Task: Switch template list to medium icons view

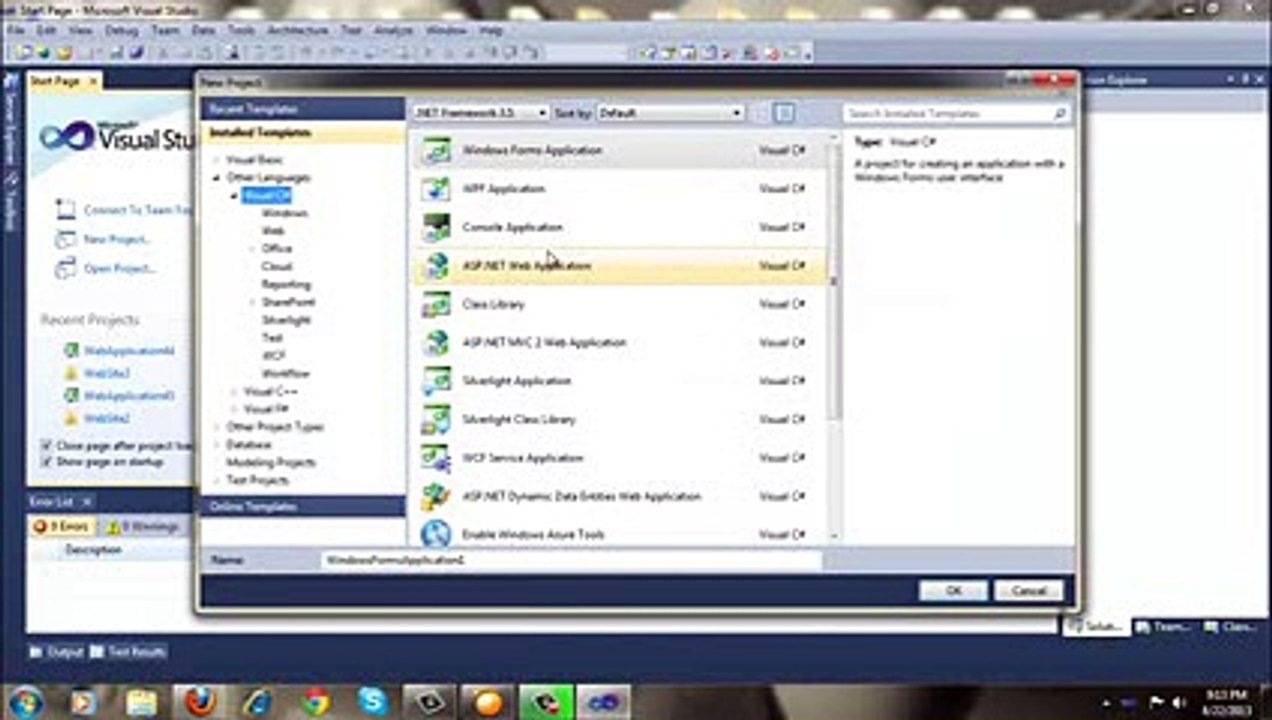Action: pos(784,113)
